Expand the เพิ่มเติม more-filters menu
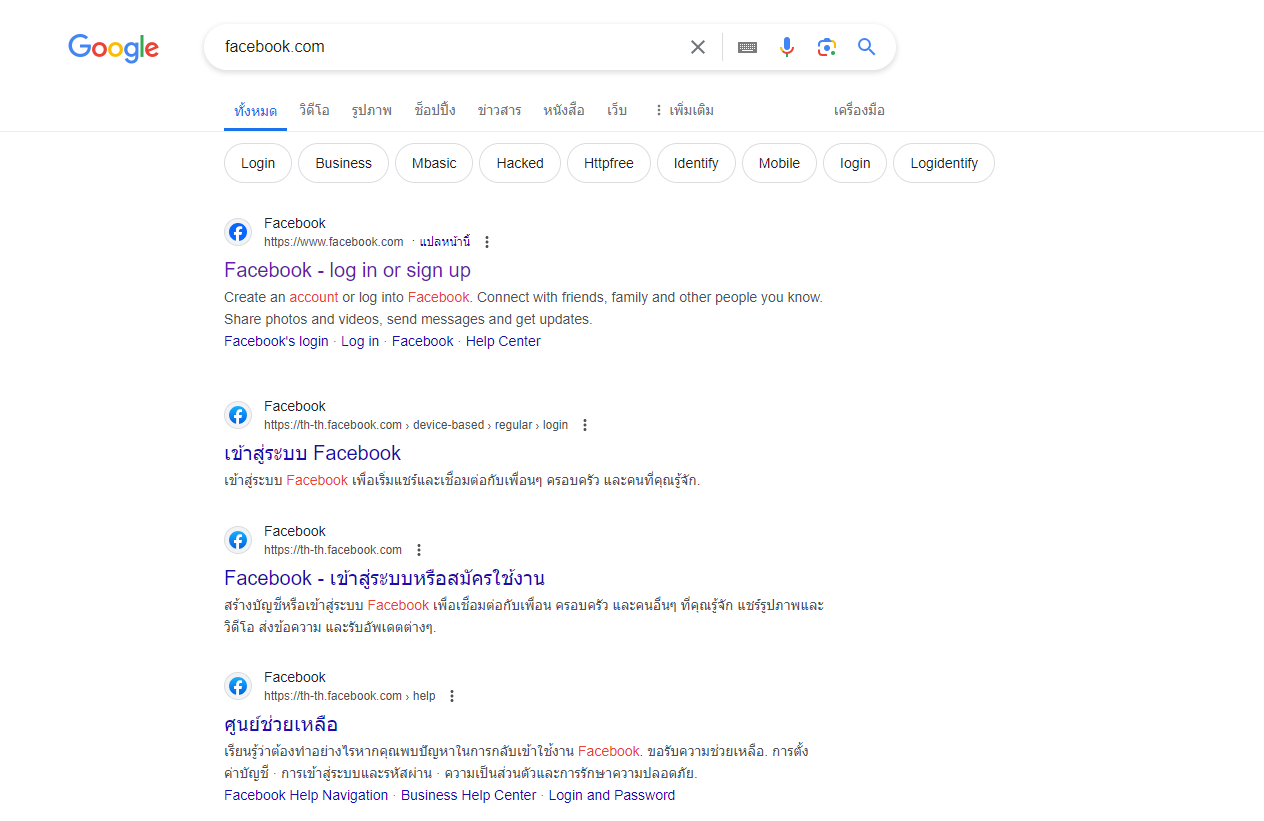 tap(684, 110)
